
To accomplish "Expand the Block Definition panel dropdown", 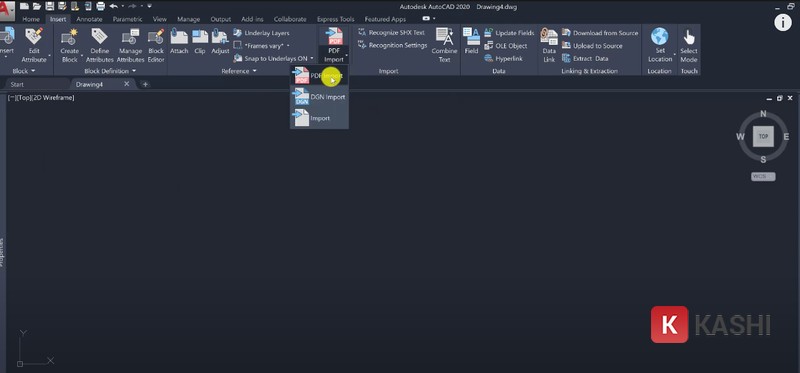I will tap(110, 71).
